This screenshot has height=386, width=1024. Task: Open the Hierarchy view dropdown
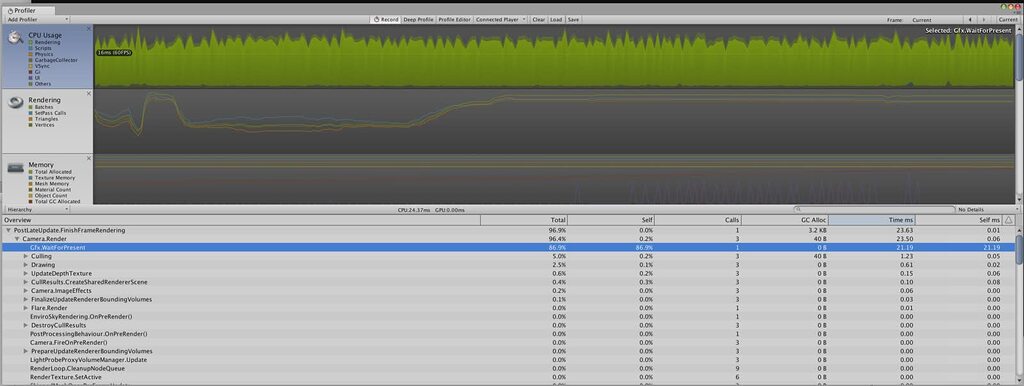click(36, 210)
